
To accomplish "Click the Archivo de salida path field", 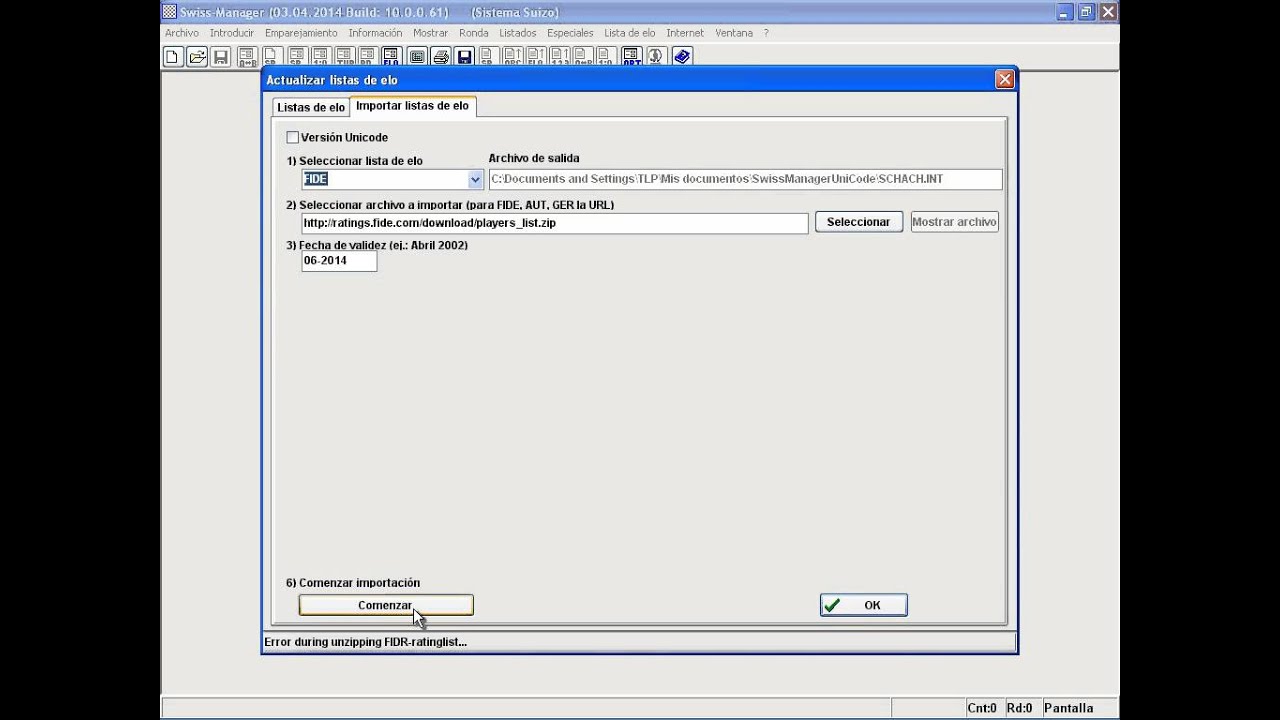I will pyautogui.click(x=745, y=179).
